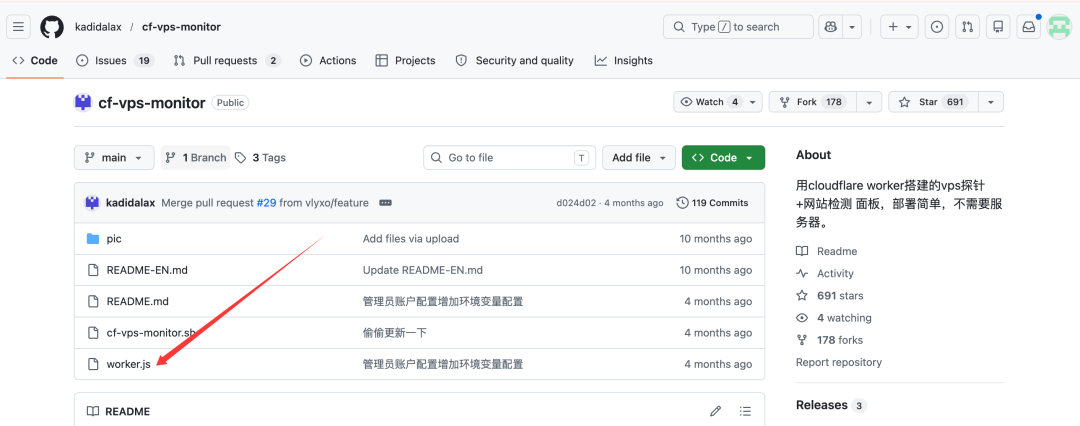Open the pic folder
This screenshot has height=426, width=1080.
[114, 239]
